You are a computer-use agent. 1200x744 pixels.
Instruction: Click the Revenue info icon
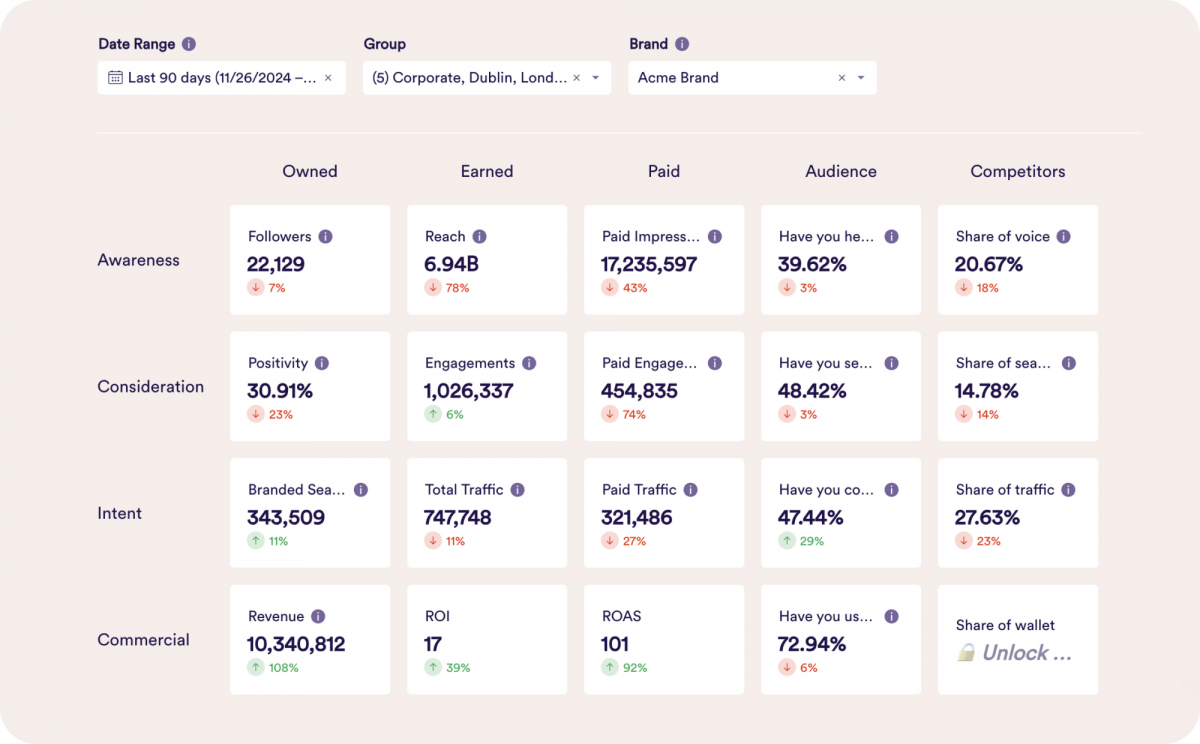tap(318, 616)
